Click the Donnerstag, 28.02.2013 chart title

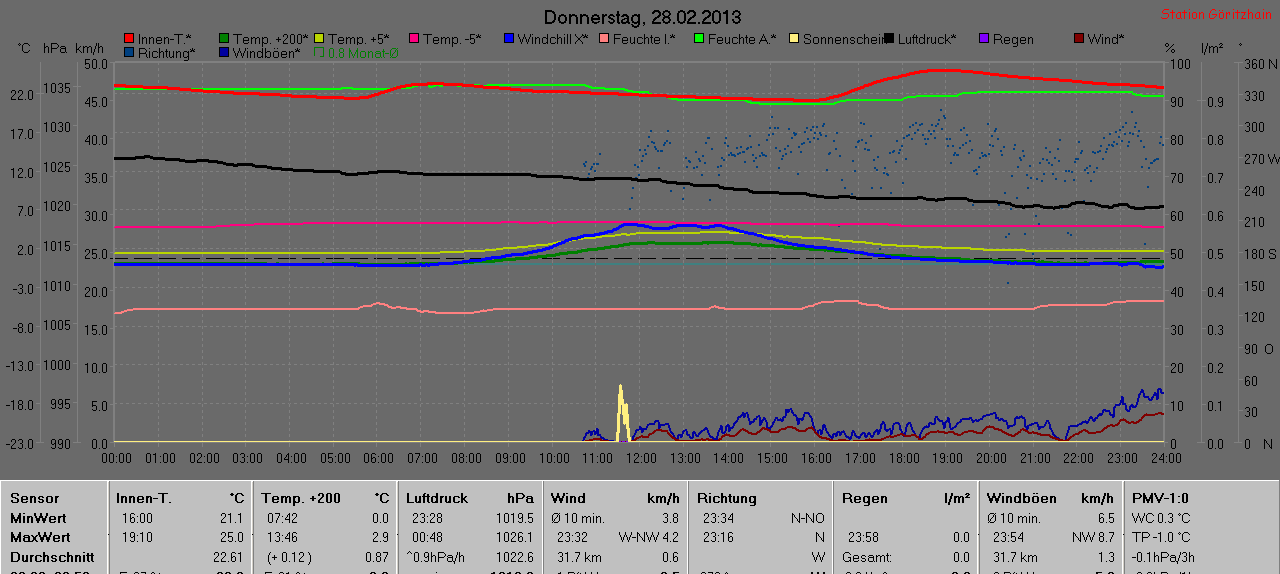[643, 18]
